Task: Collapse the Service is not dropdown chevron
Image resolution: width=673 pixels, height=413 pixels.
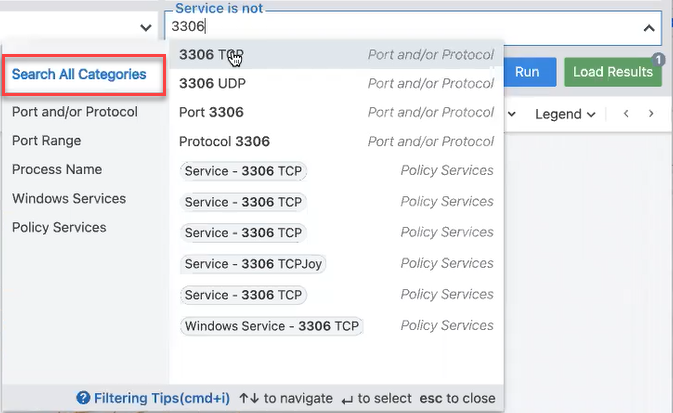Action: pos(648,30)
